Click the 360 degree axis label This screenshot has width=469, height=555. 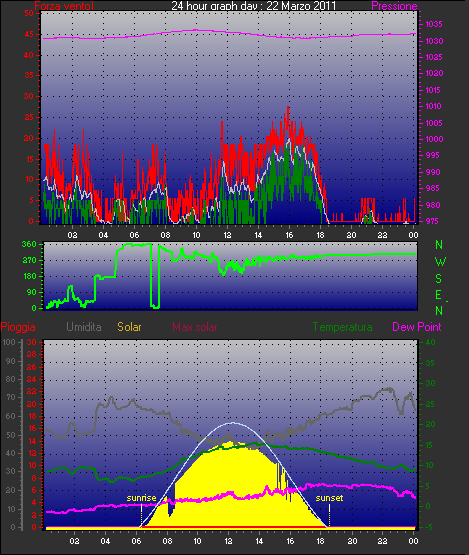click(29, 244)
